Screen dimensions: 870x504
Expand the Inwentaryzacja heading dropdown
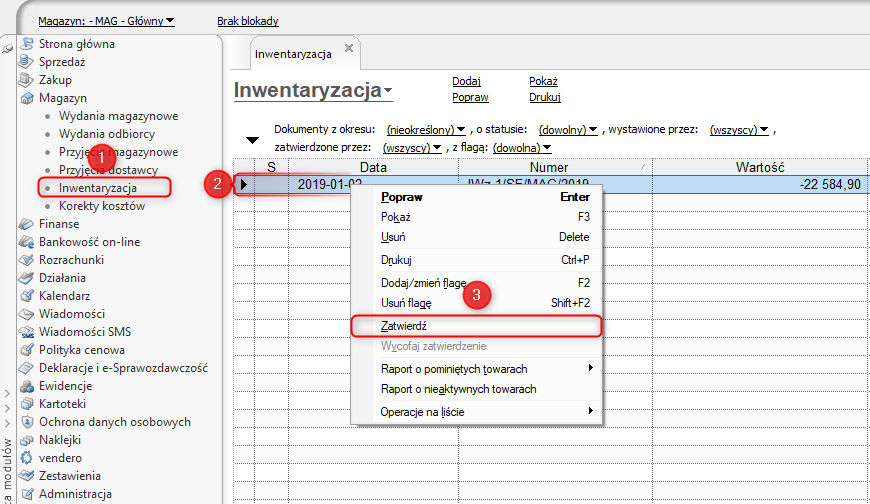coord(388,90)
